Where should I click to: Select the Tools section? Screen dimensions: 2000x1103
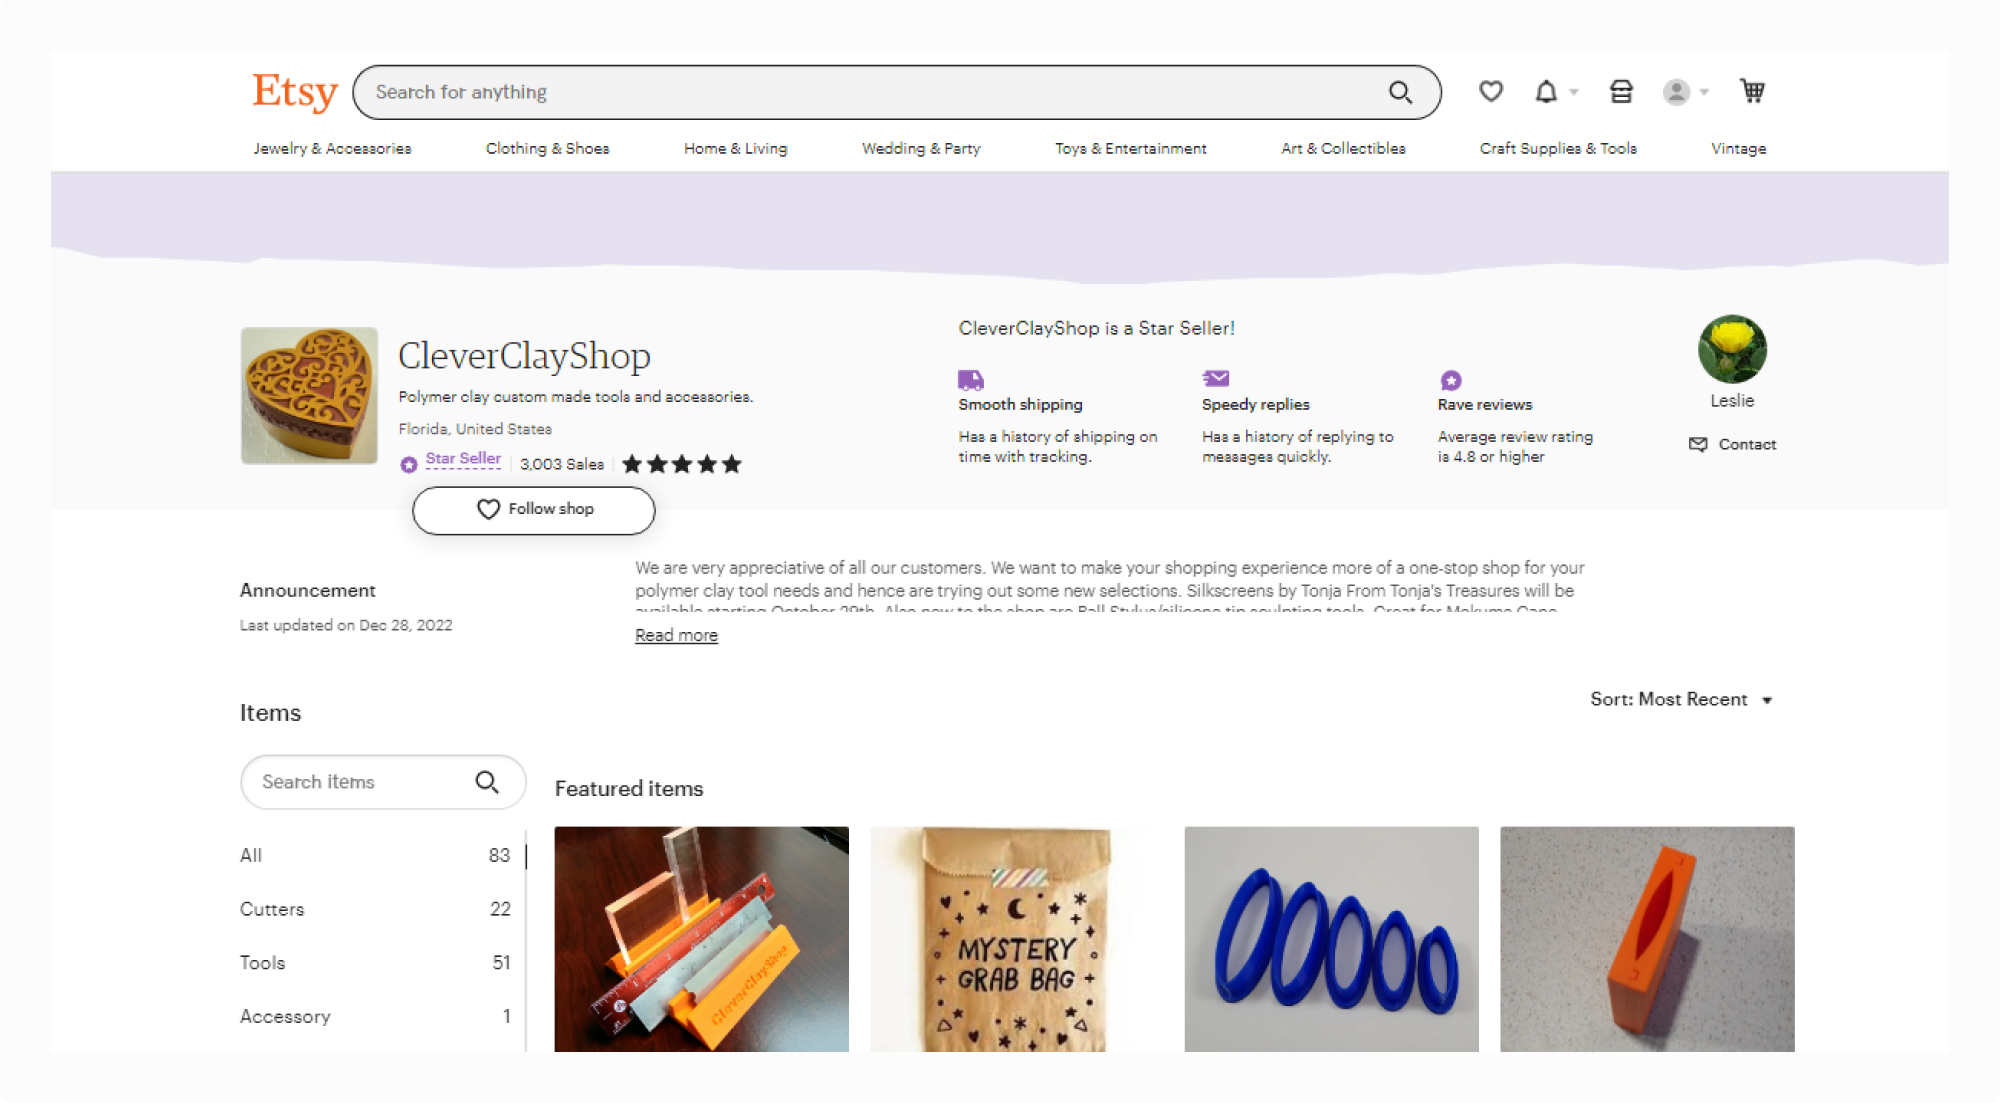point(375,962)
